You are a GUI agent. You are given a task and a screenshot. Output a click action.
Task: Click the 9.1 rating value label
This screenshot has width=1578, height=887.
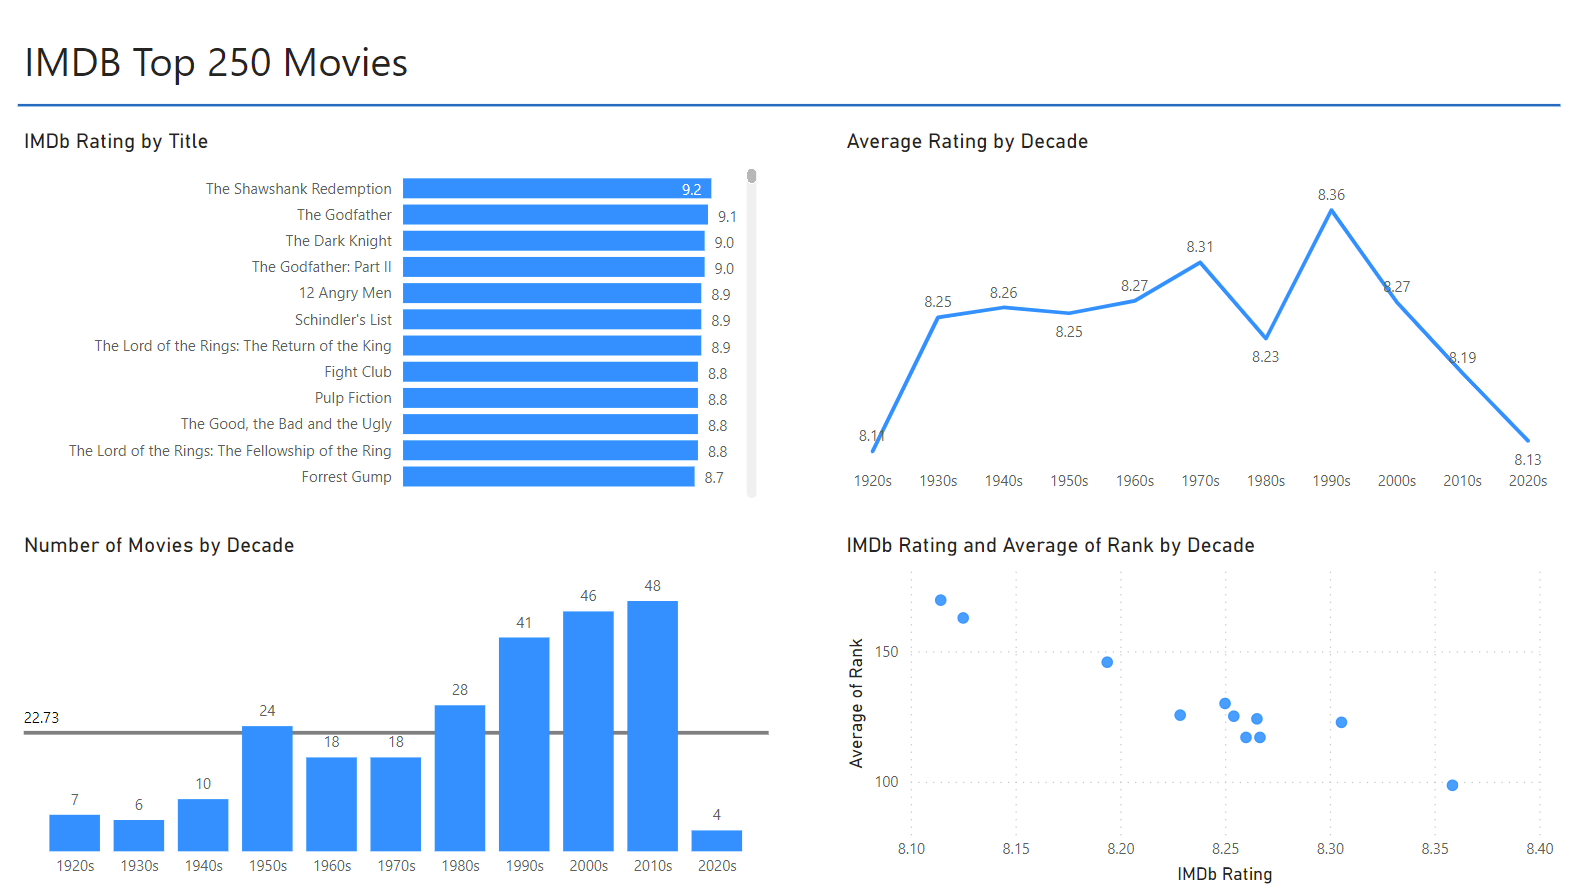coord(727,216)
